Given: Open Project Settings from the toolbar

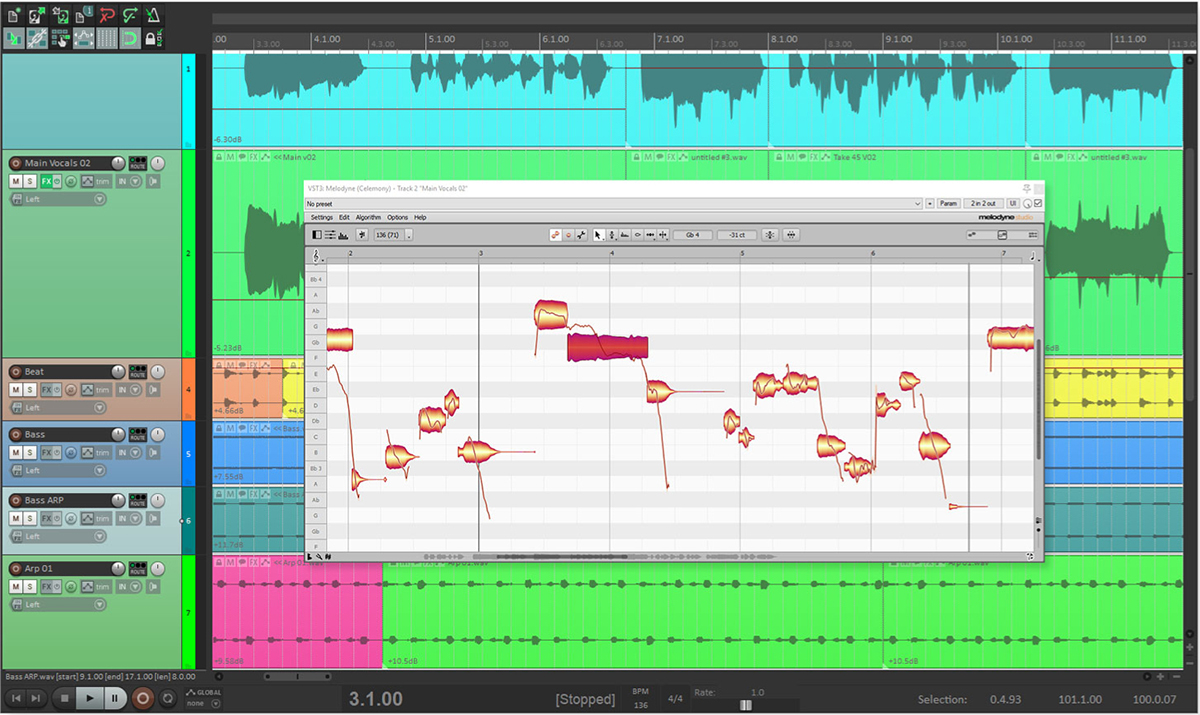Looking at the screenshot, I should tap(83, 16).
